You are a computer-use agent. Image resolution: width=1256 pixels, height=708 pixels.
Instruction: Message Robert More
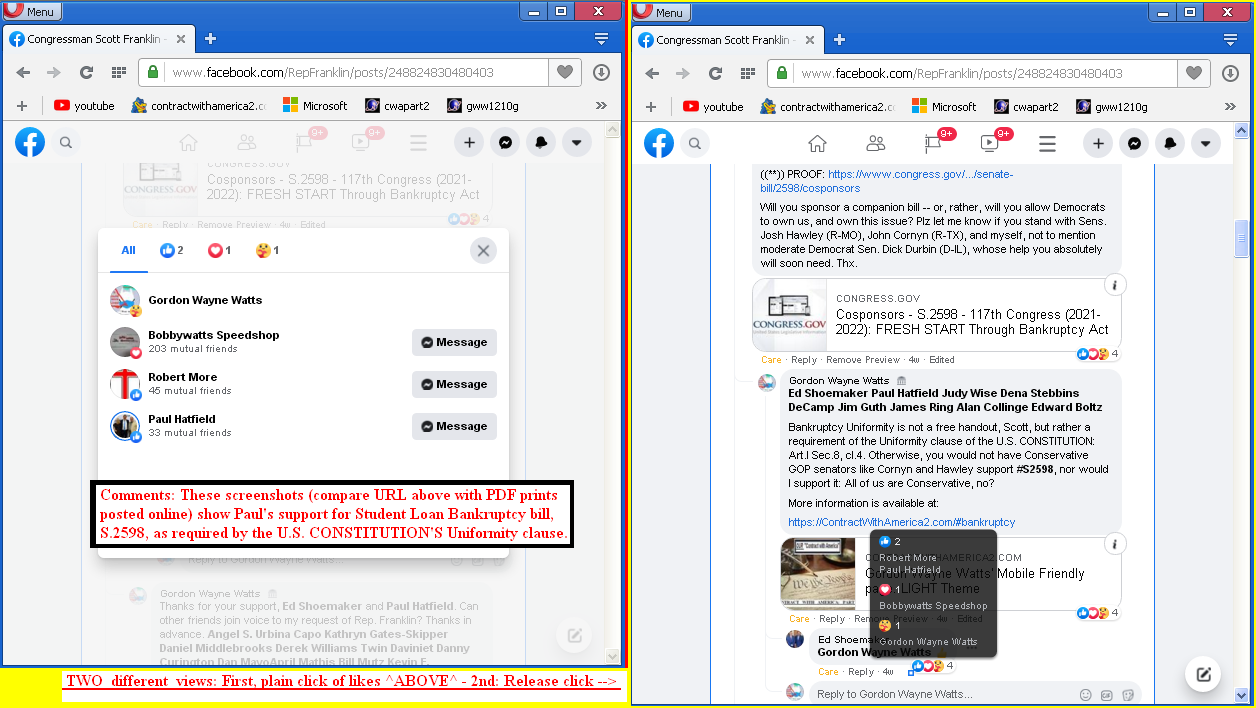pos(454,384)
